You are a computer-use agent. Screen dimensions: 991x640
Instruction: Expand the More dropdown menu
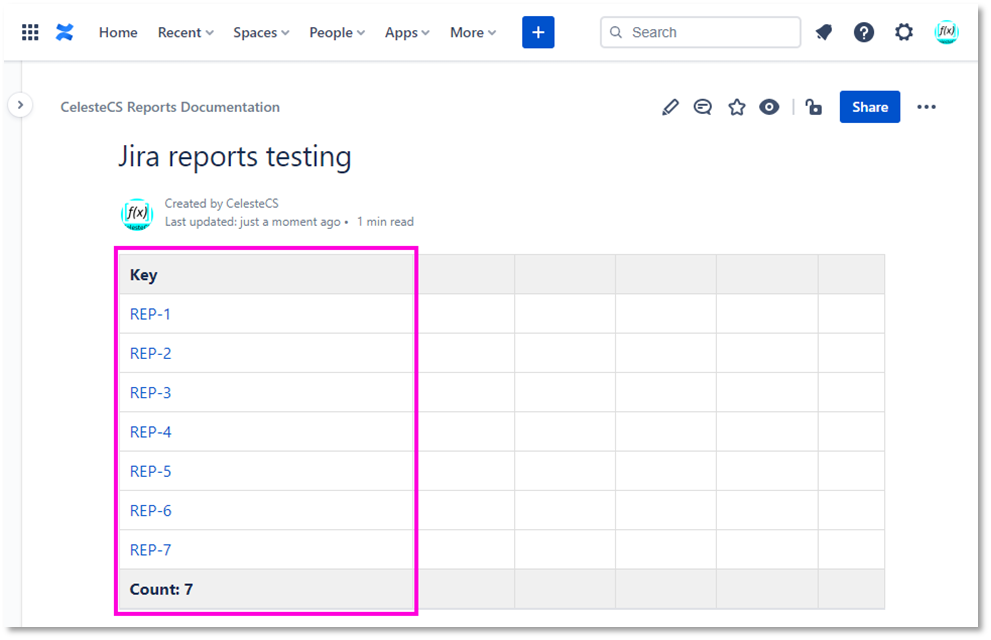pos(473,32)
